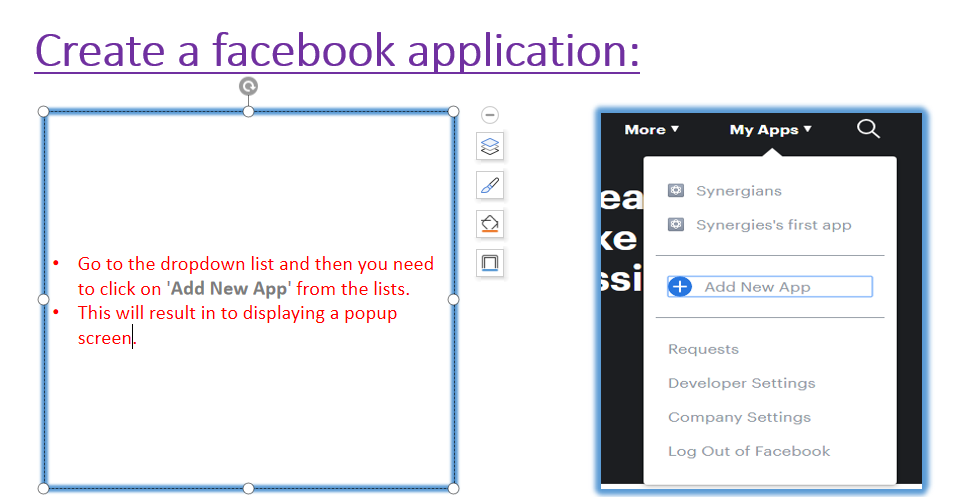Click the bold 'Add New App' text in the bullet

pyautogui.click(x=229, y=289)
